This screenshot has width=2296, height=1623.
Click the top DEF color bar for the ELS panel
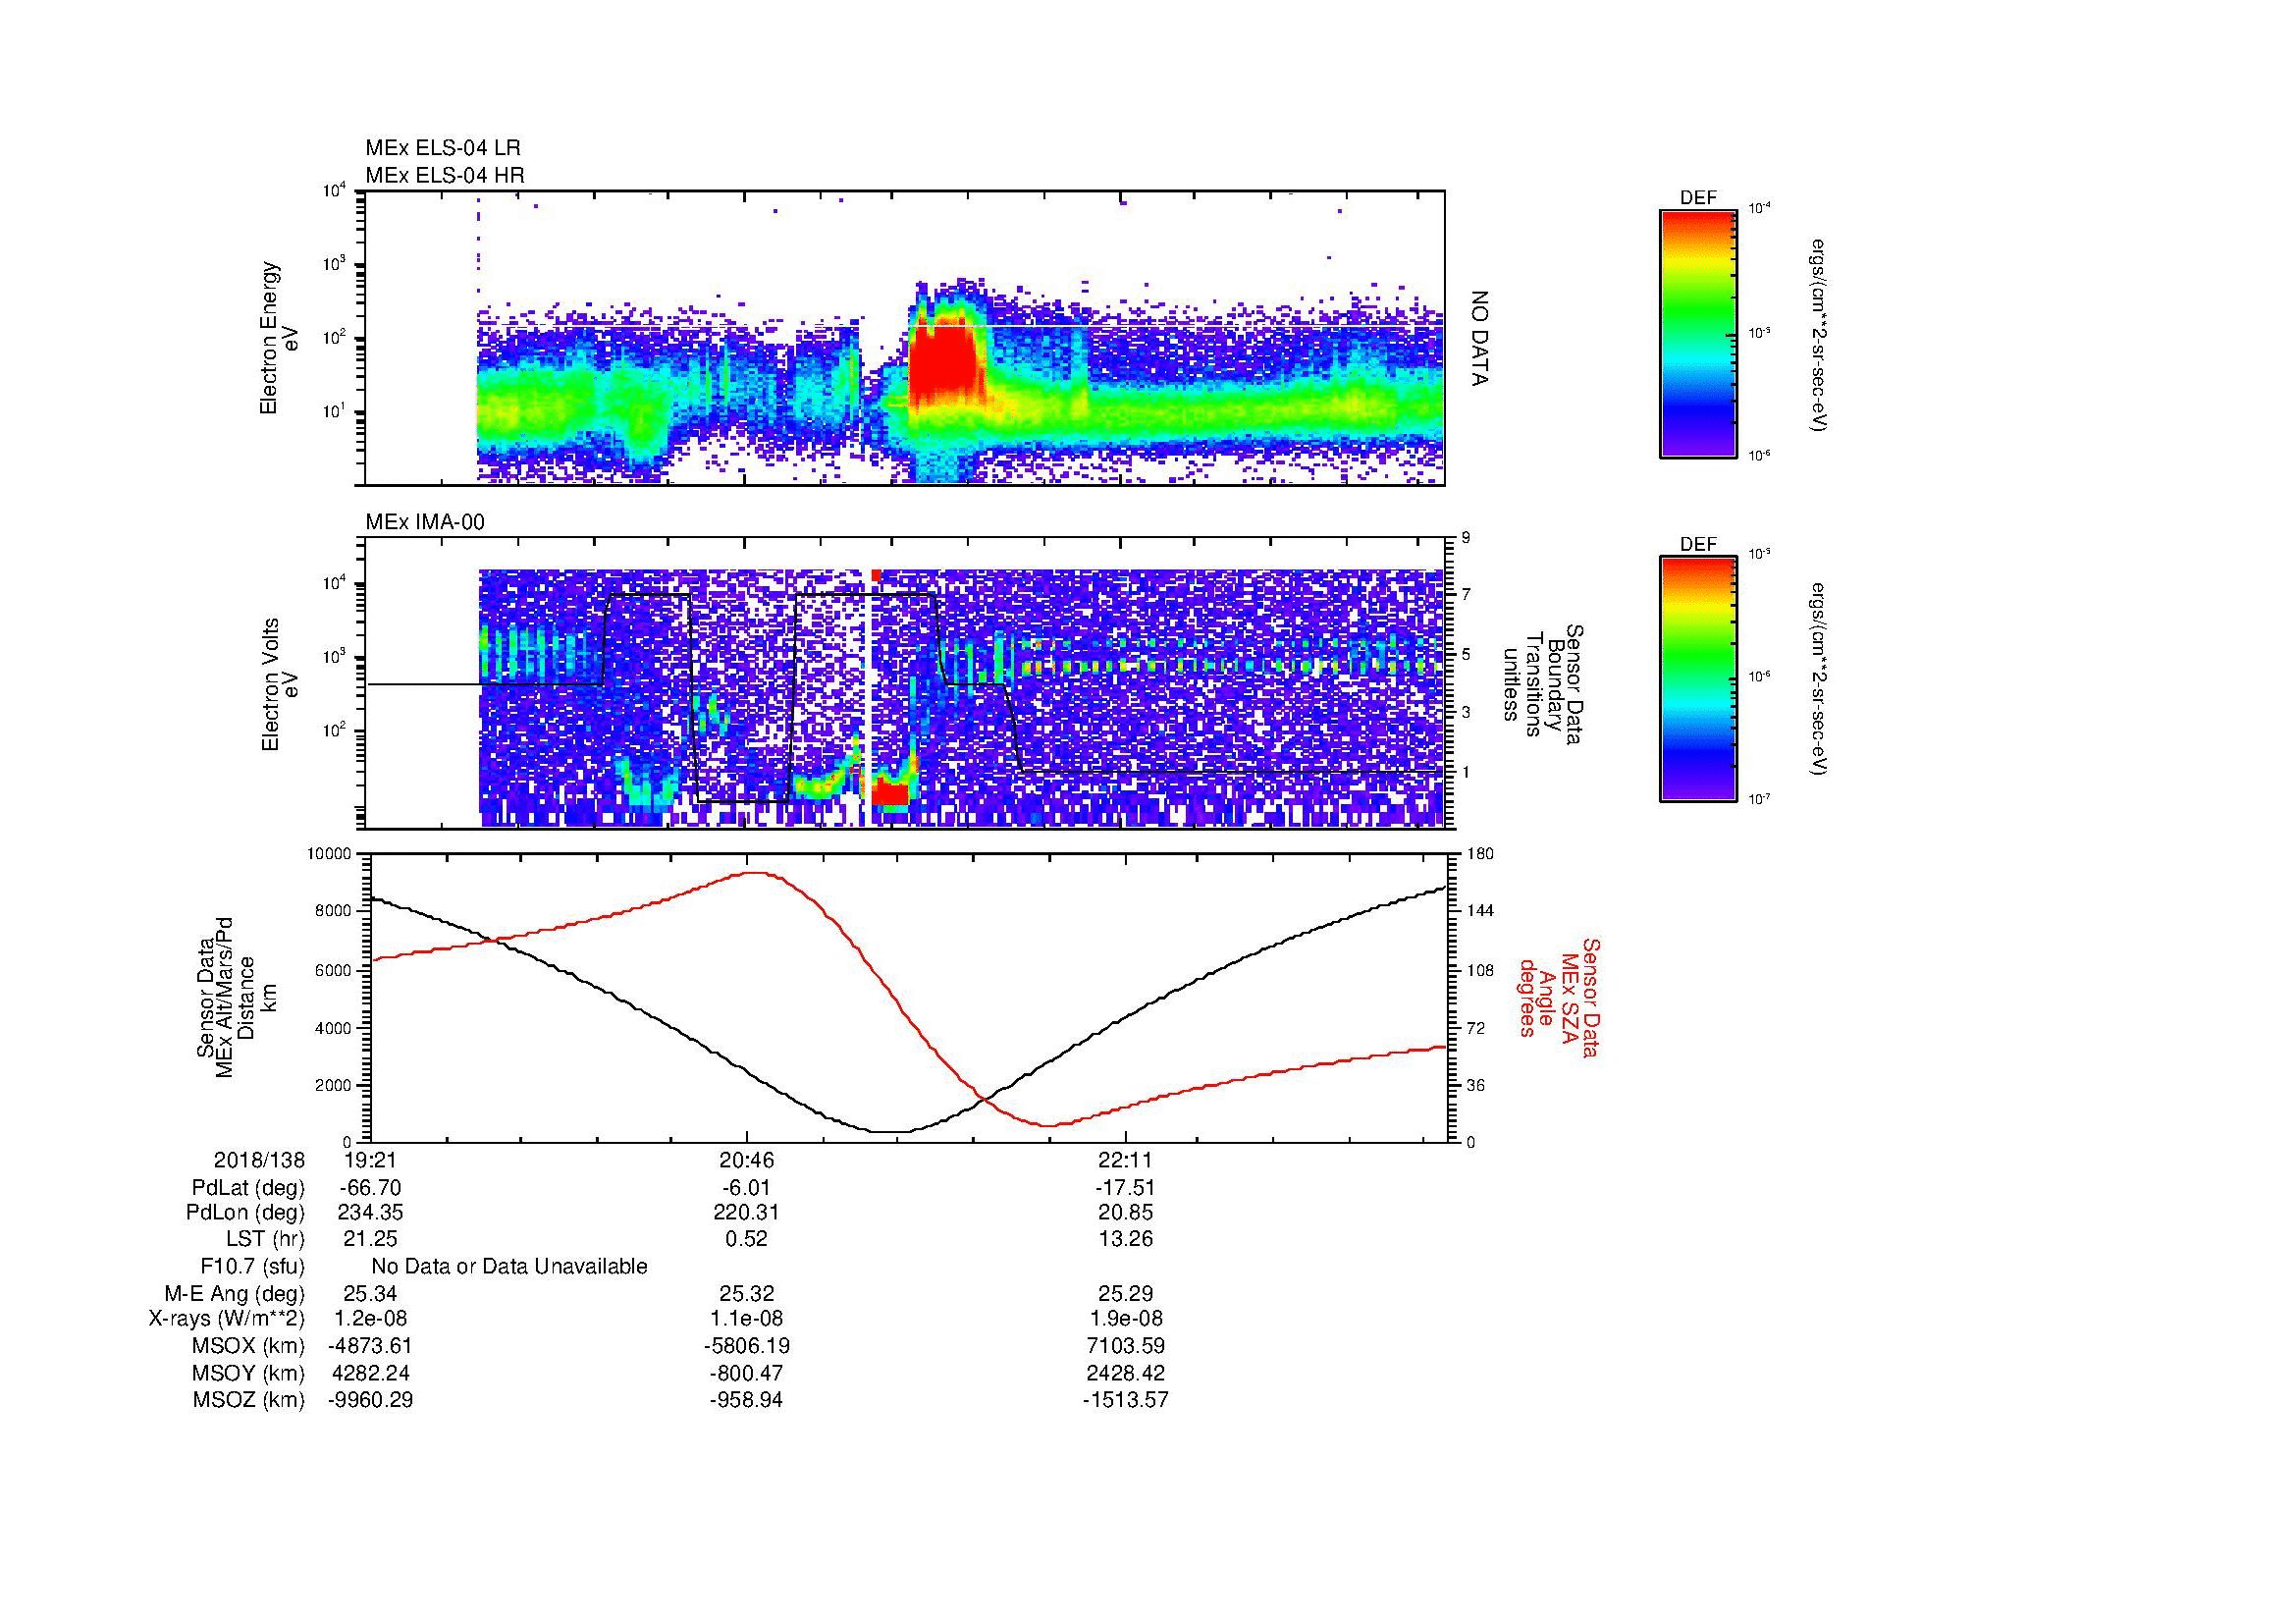(1698, 333)
